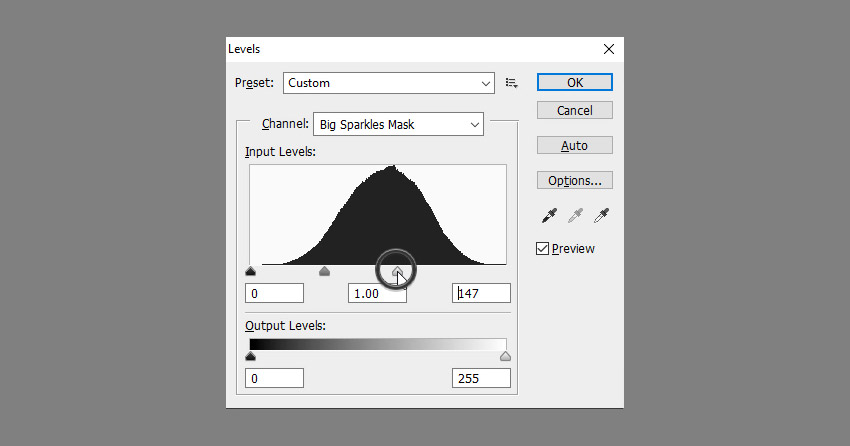The height and width of the screenshot is (446, 850).
Task: Open the Channel dropdown Big Sparkles Mask
Action: pyautogui.click(x=398, y=124)
